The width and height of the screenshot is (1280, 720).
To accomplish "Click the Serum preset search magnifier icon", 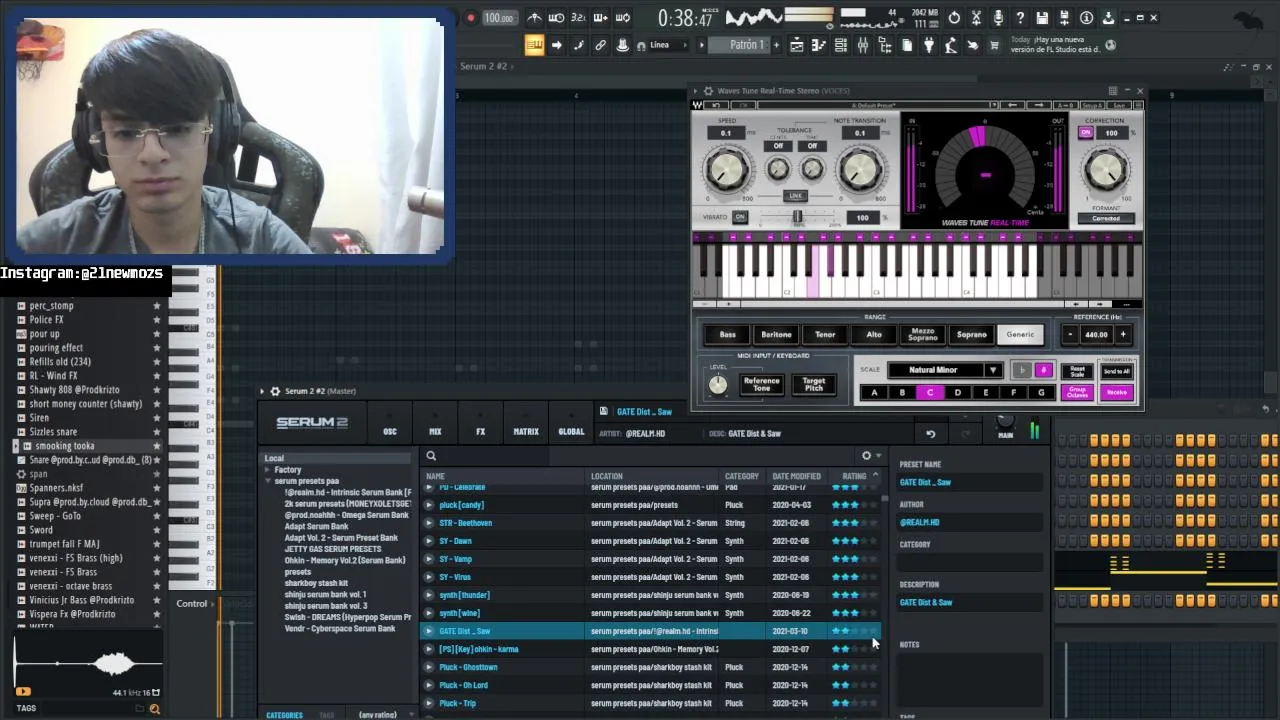I will [x=431, y=456].
